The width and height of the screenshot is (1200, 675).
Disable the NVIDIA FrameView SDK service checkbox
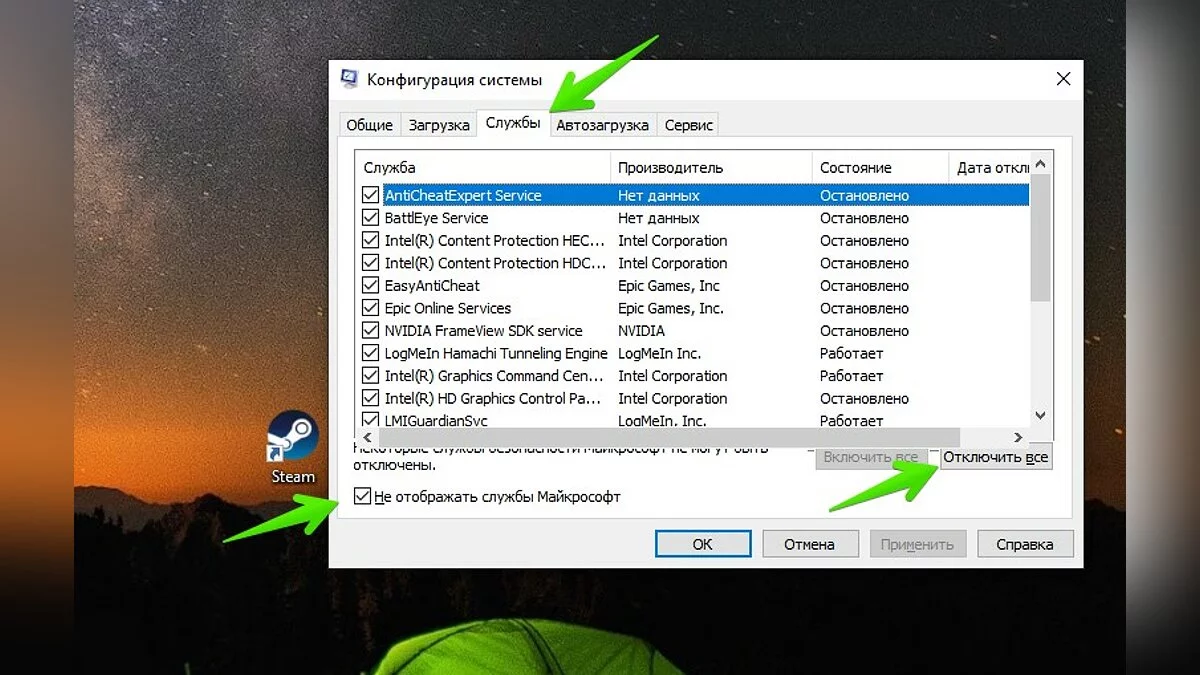click(371, 331)
